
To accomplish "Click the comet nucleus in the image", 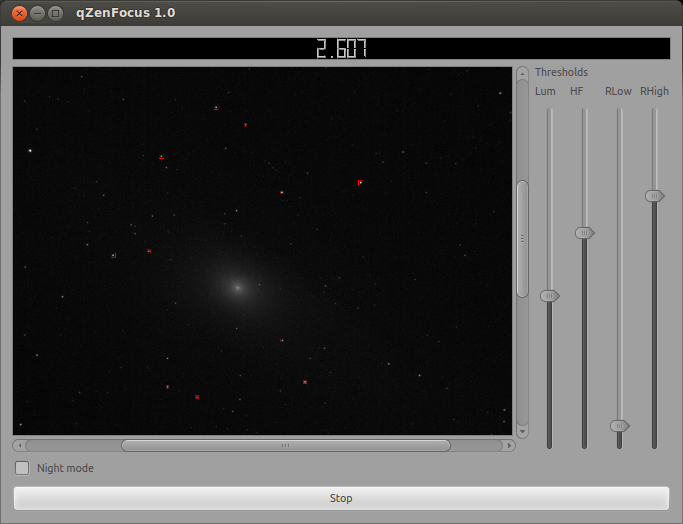I will pyautogui.click(x=238, y=287).
